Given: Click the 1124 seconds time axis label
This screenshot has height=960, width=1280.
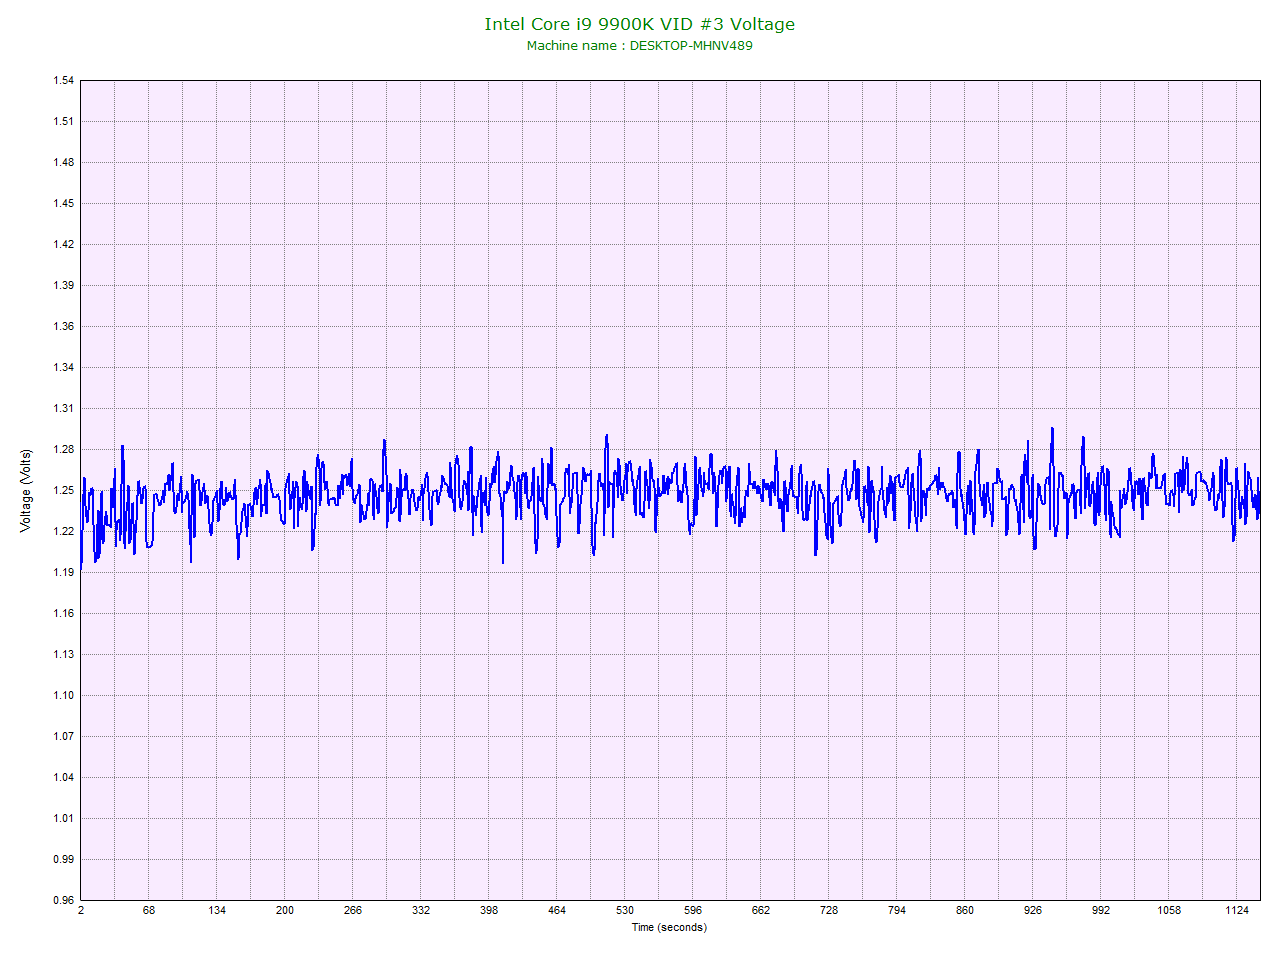Looking at the screenshot, I should point(1237,911).
